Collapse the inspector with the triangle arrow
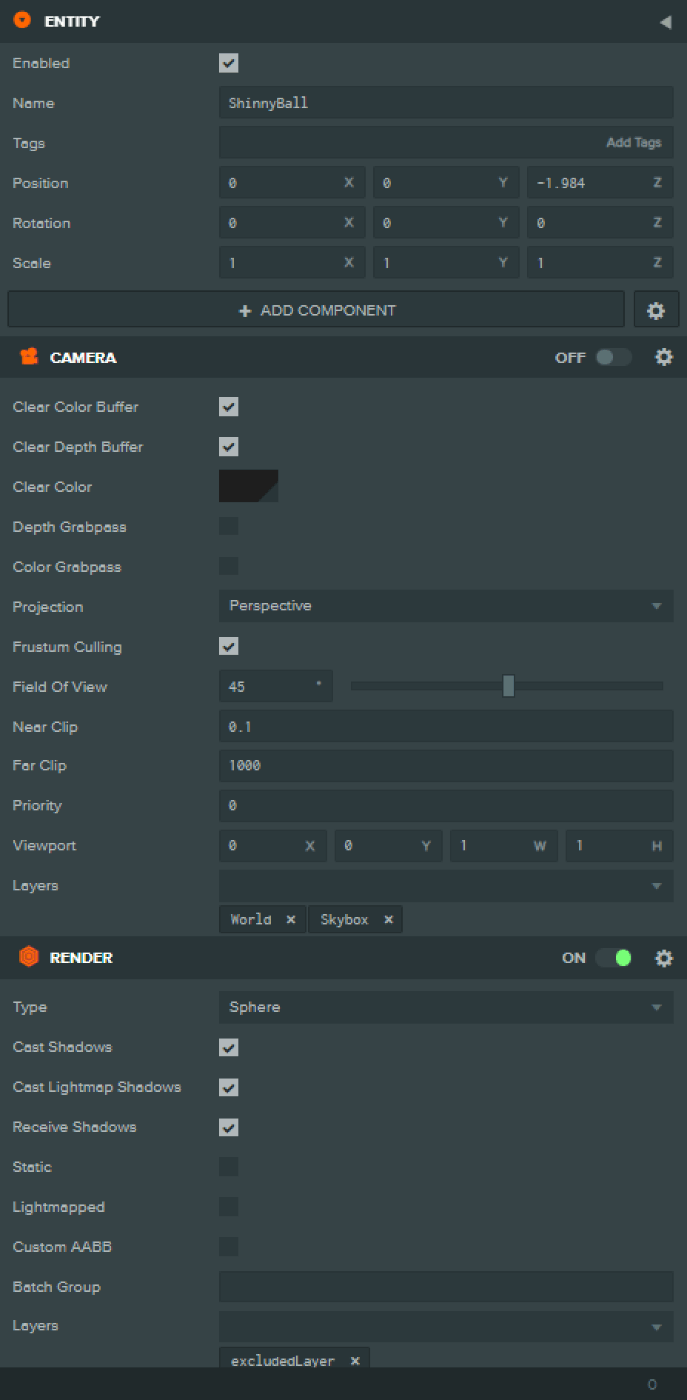Viewport: 687px width, 1400px height. tap(665, 22)
